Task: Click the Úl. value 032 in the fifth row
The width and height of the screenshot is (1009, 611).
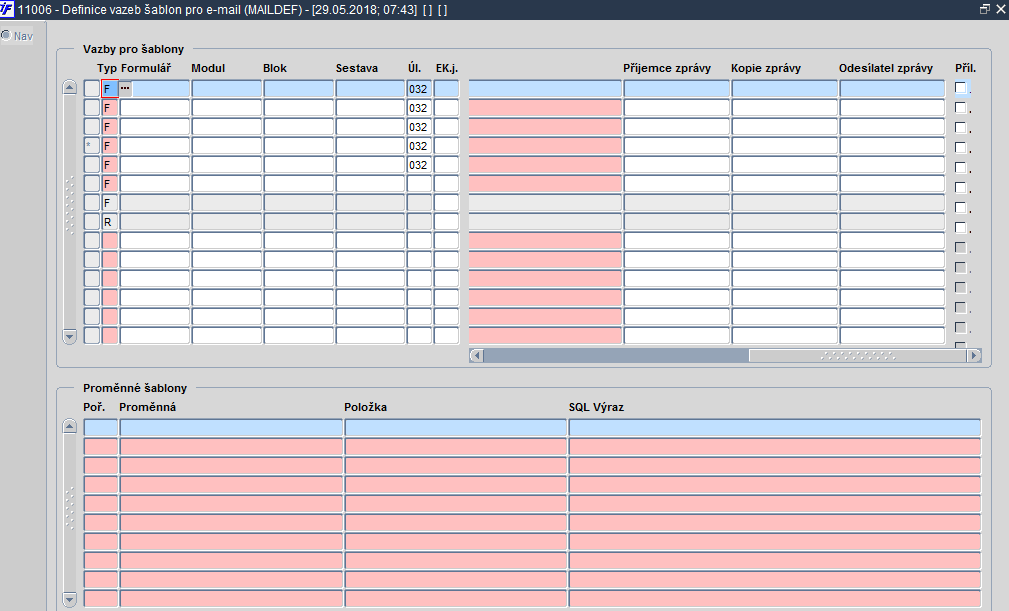Action: tap(419, 165)
